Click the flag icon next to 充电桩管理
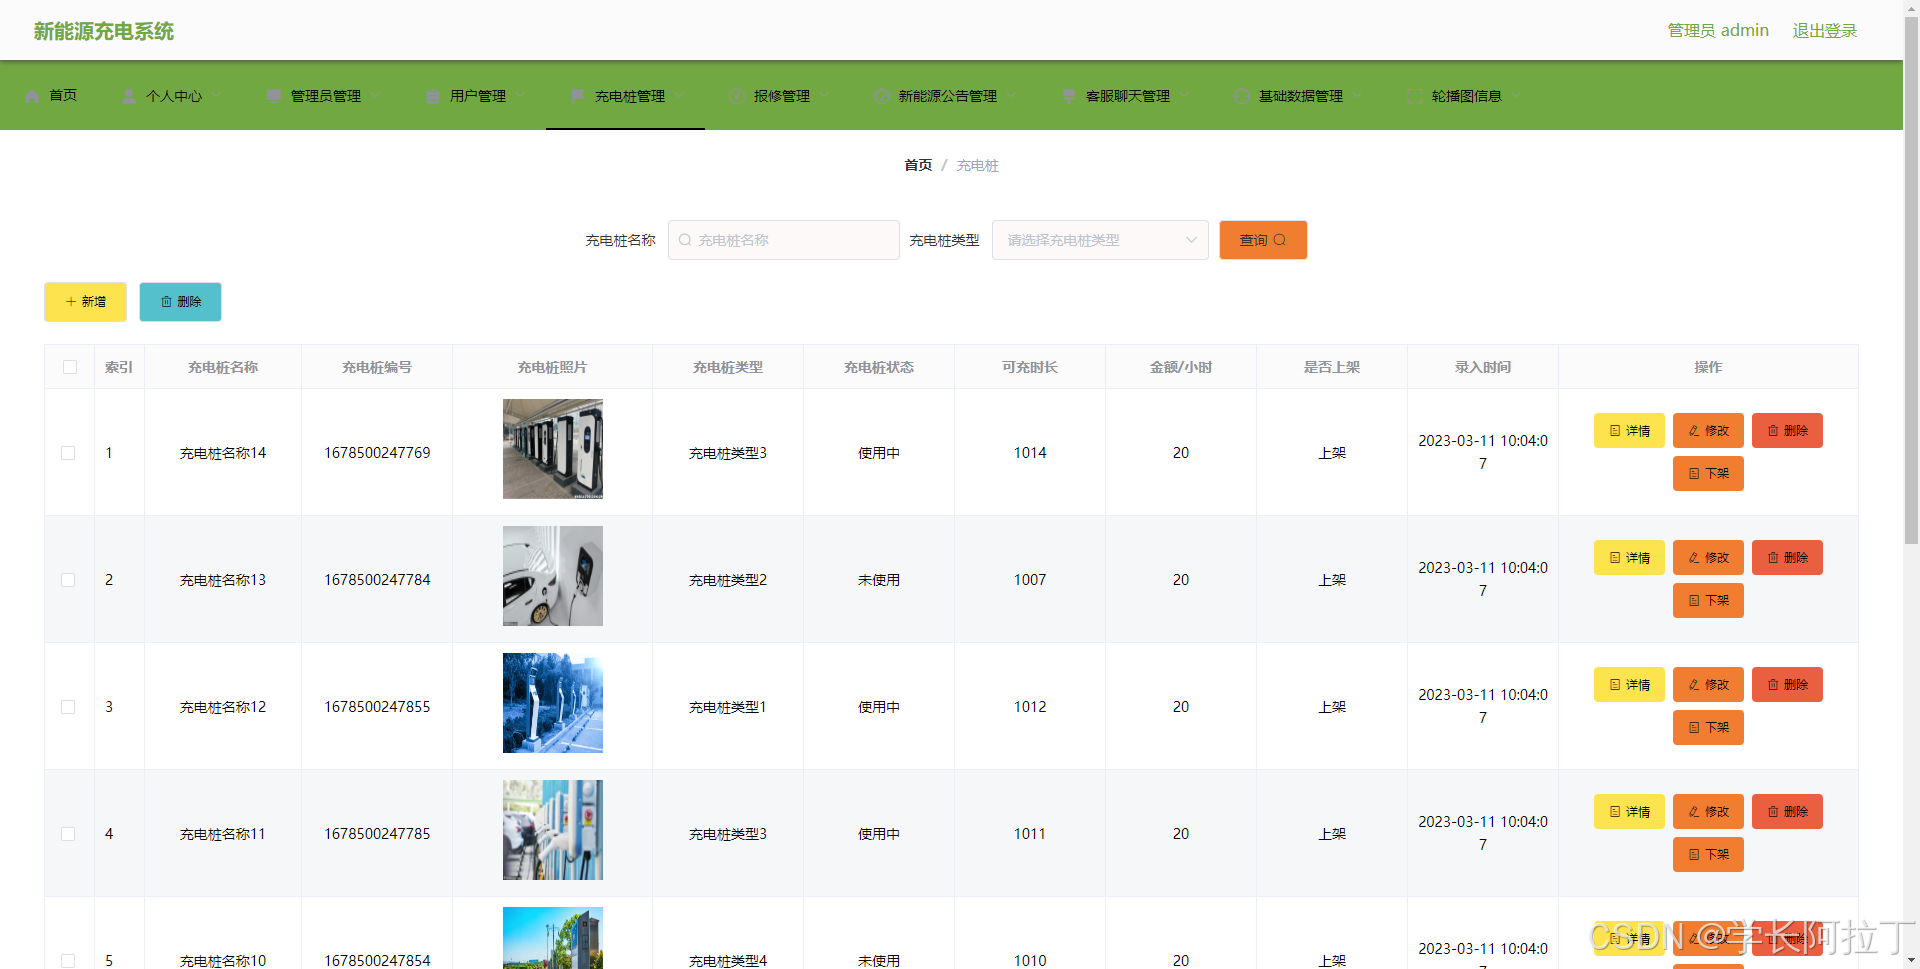Image resolution: width=1920 pixels, height=969 pixels. pos(577,96)
